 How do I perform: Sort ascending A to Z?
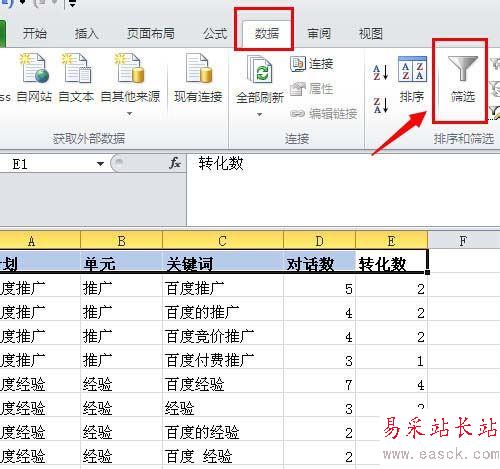[380, 72]
